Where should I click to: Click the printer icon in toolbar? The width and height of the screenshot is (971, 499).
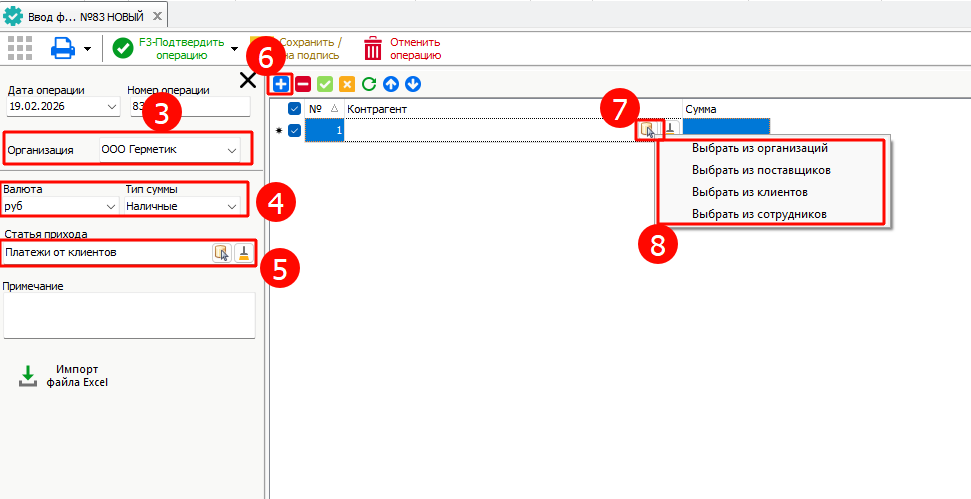tap(63, 48)
